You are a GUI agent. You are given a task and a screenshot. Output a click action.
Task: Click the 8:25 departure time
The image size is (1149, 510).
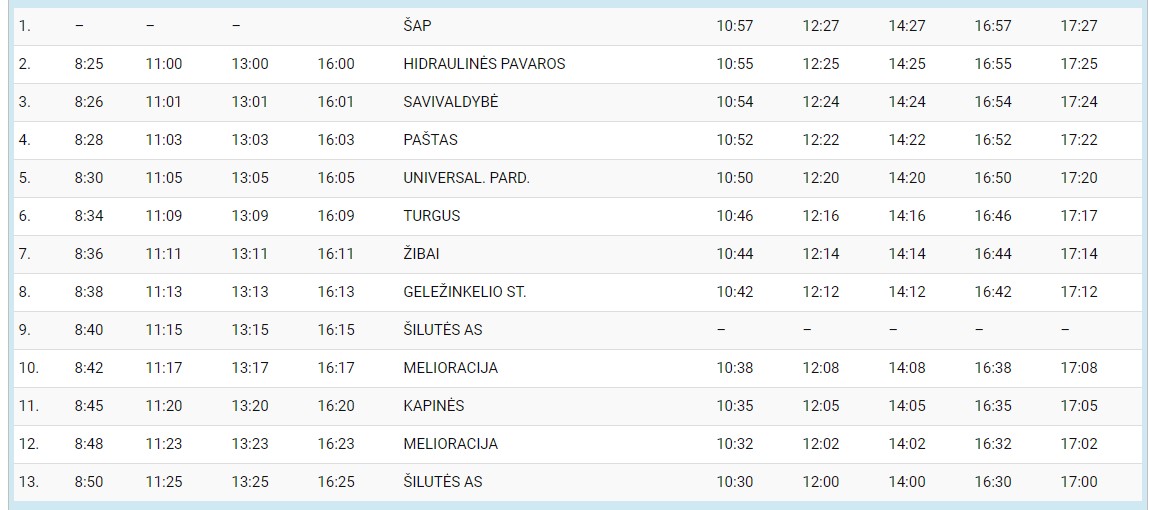point(89,64)
